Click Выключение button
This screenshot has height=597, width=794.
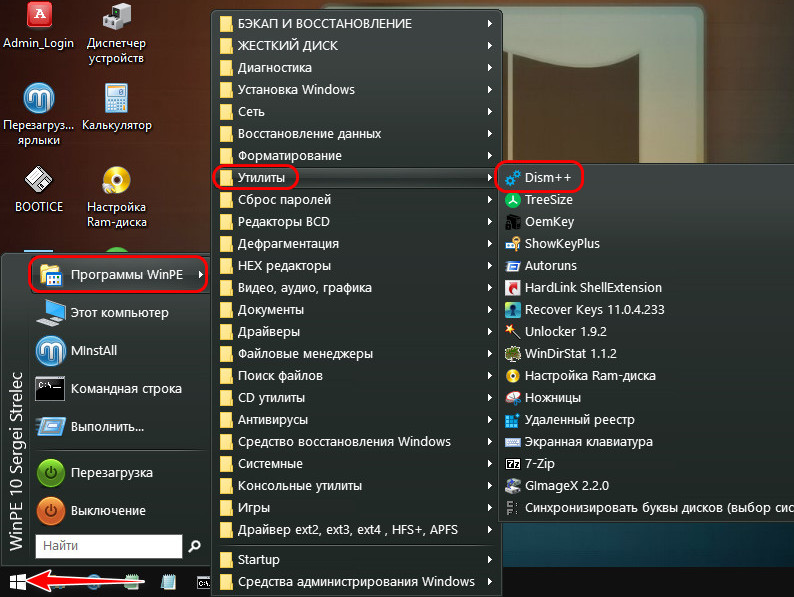pos(121,511)
